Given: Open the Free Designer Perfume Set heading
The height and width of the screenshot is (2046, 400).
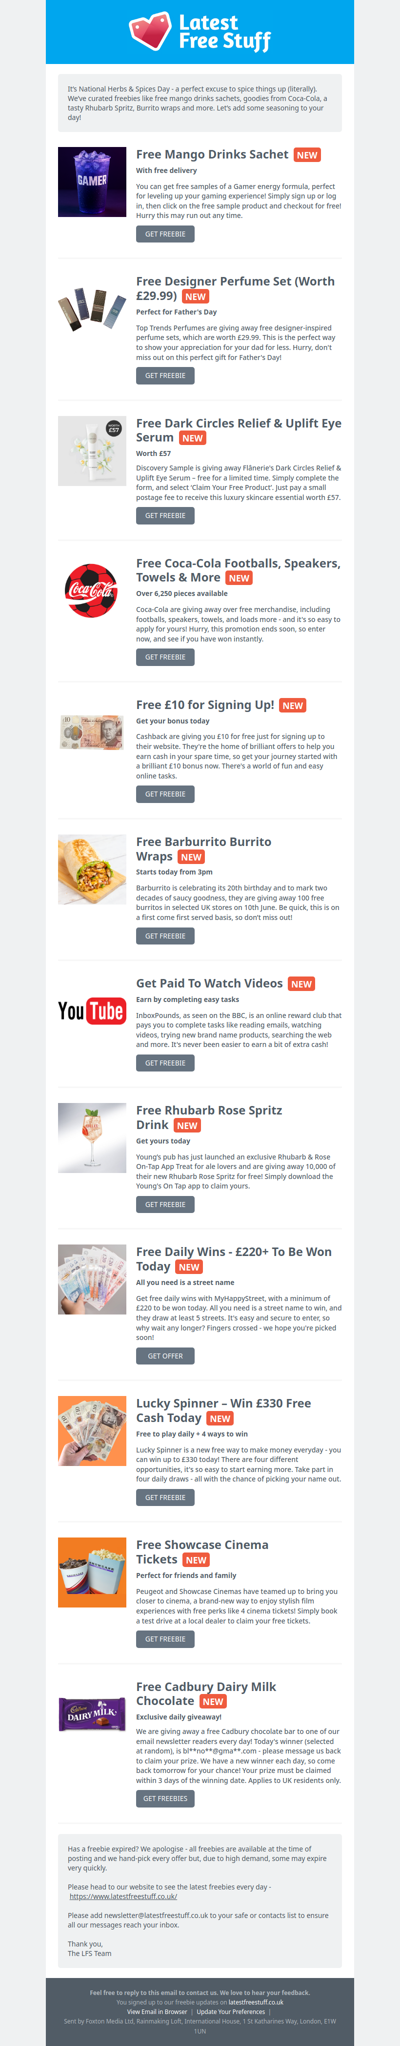Looking at the screenshot, I should click(235, 289).
